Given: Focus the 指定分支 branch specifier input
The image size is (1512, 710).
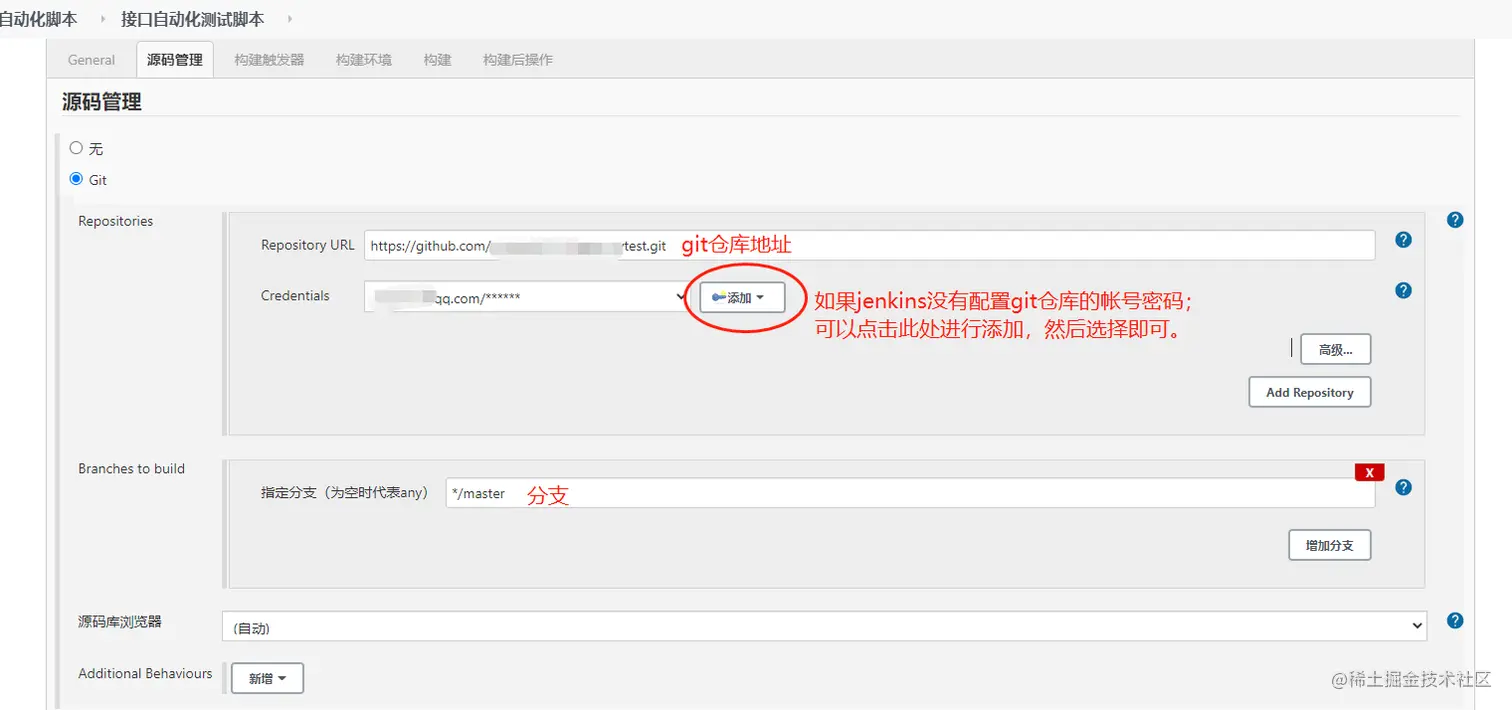Looking at the screenshot, I should click(910, 493).
